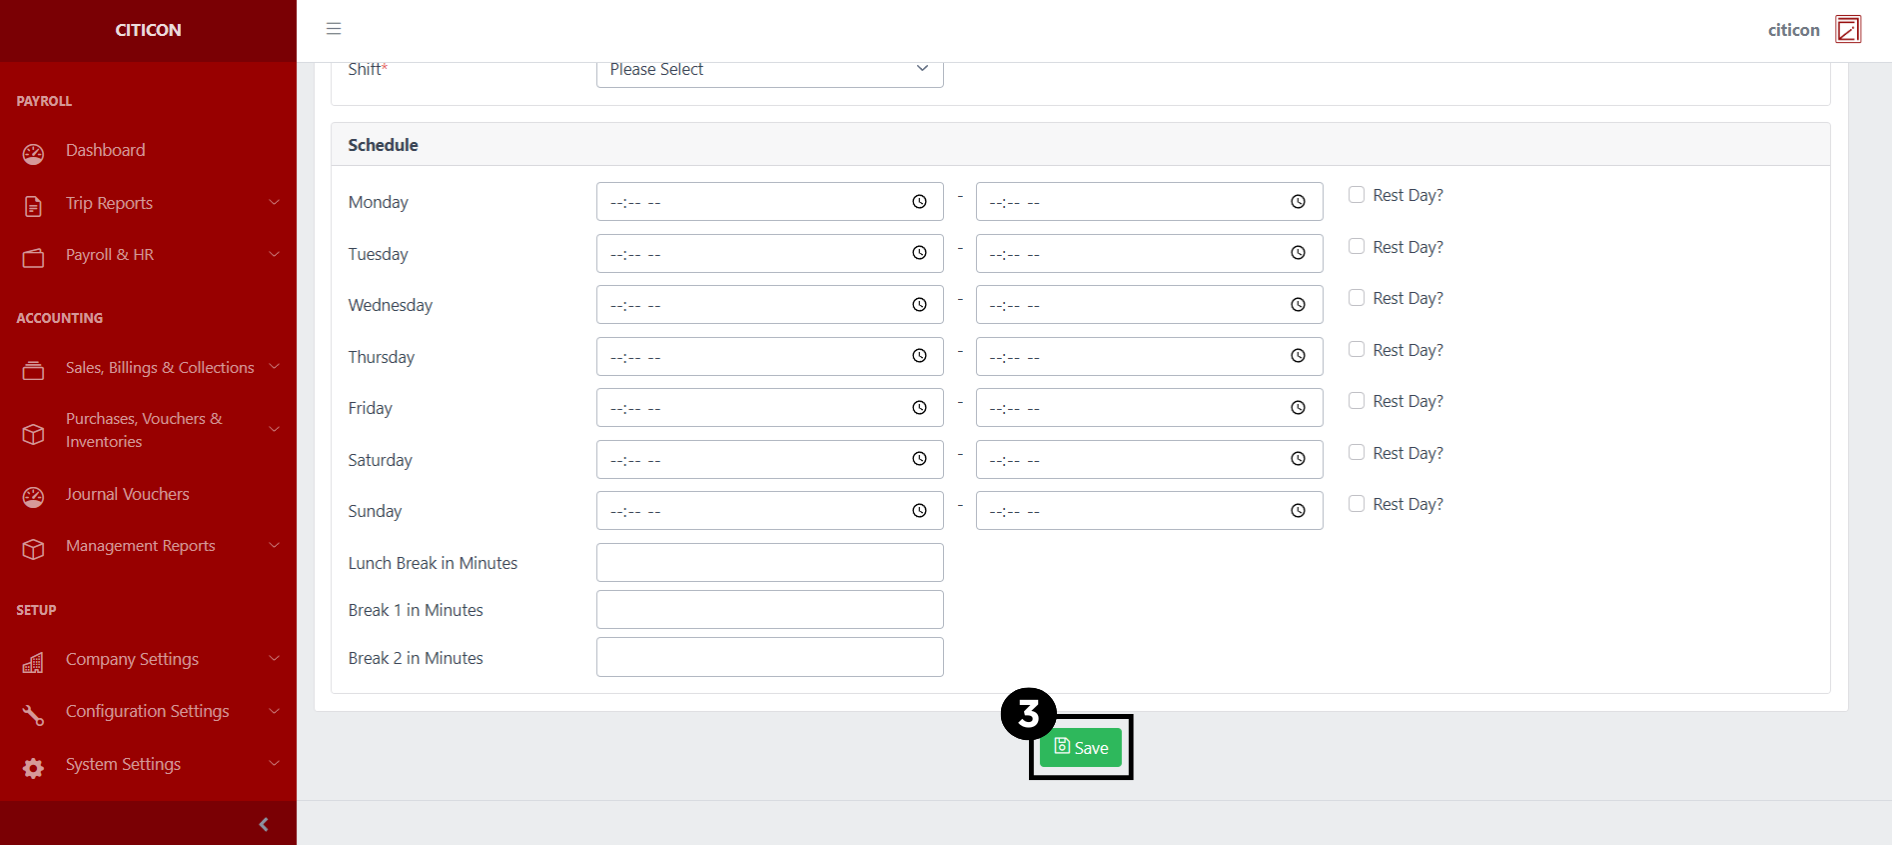1892x845 pixels.
Task: Click the hamburger menu icon
Action: [x=334, y=29]
